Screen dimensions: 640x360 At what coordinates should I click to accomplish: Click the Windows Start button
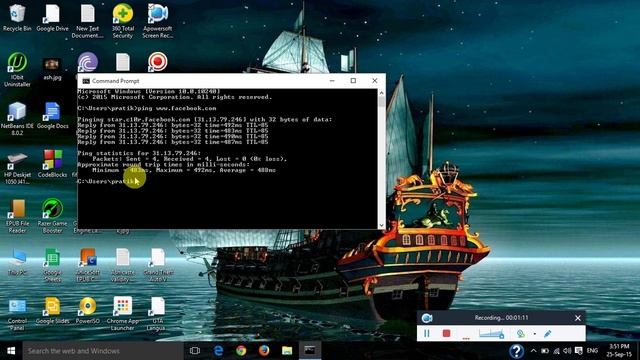pyautogui.click(x=11, y=351)
